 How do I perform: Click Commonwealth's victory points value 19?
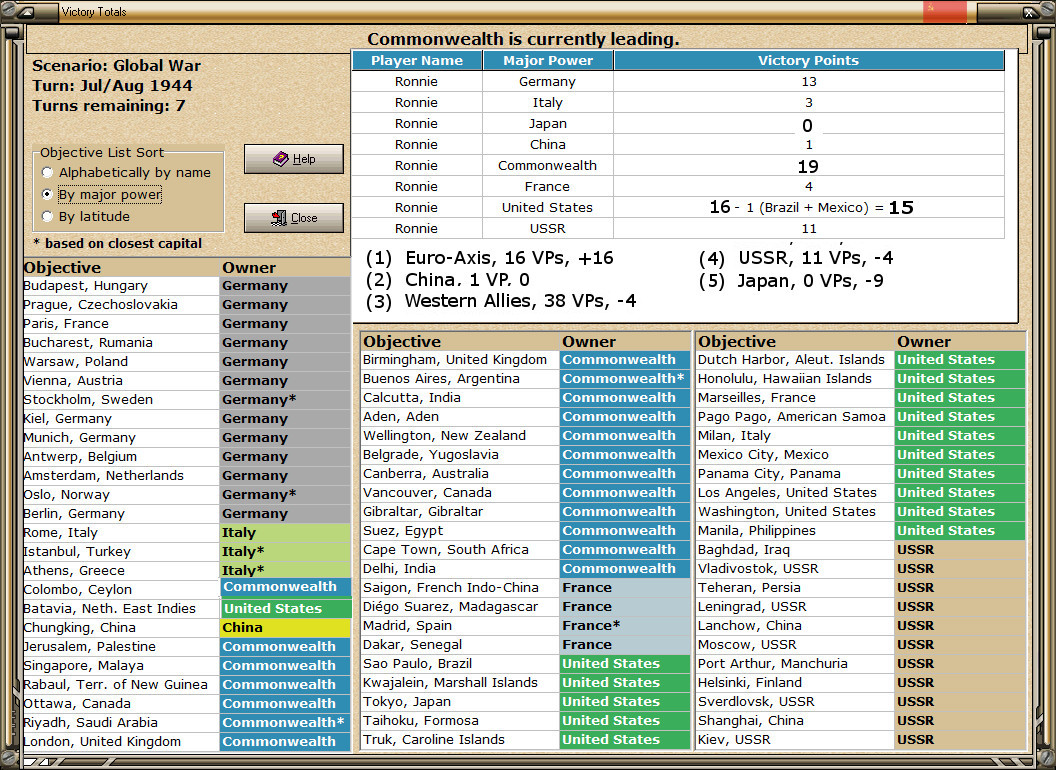808,166
